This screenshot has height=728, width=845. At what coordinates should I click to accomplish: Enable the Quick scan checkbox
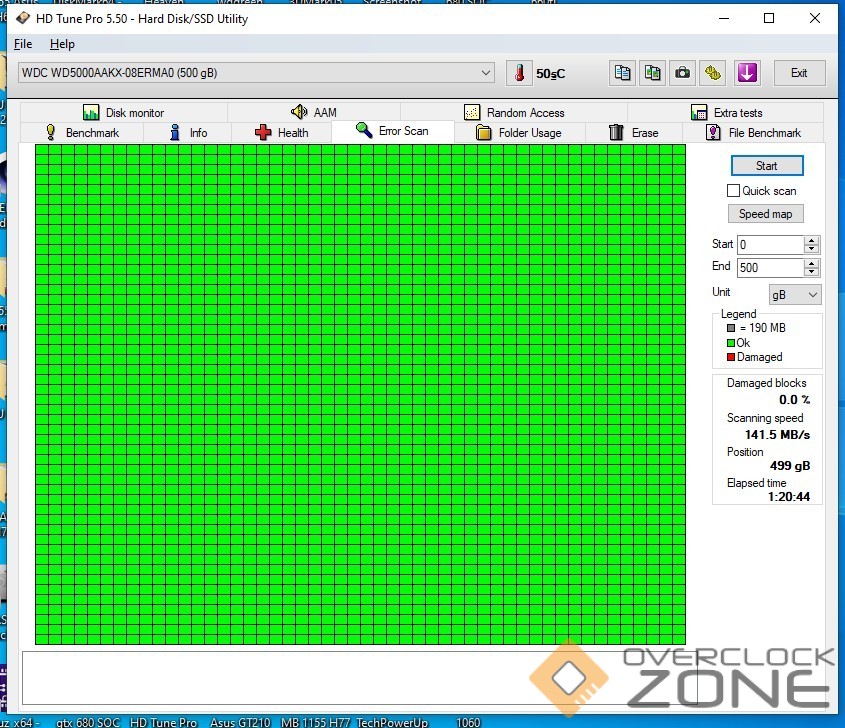733,191
